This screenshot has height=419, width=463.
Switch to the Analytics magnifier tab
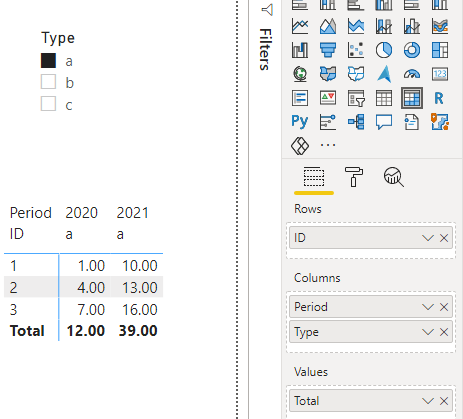click(394, 177)
